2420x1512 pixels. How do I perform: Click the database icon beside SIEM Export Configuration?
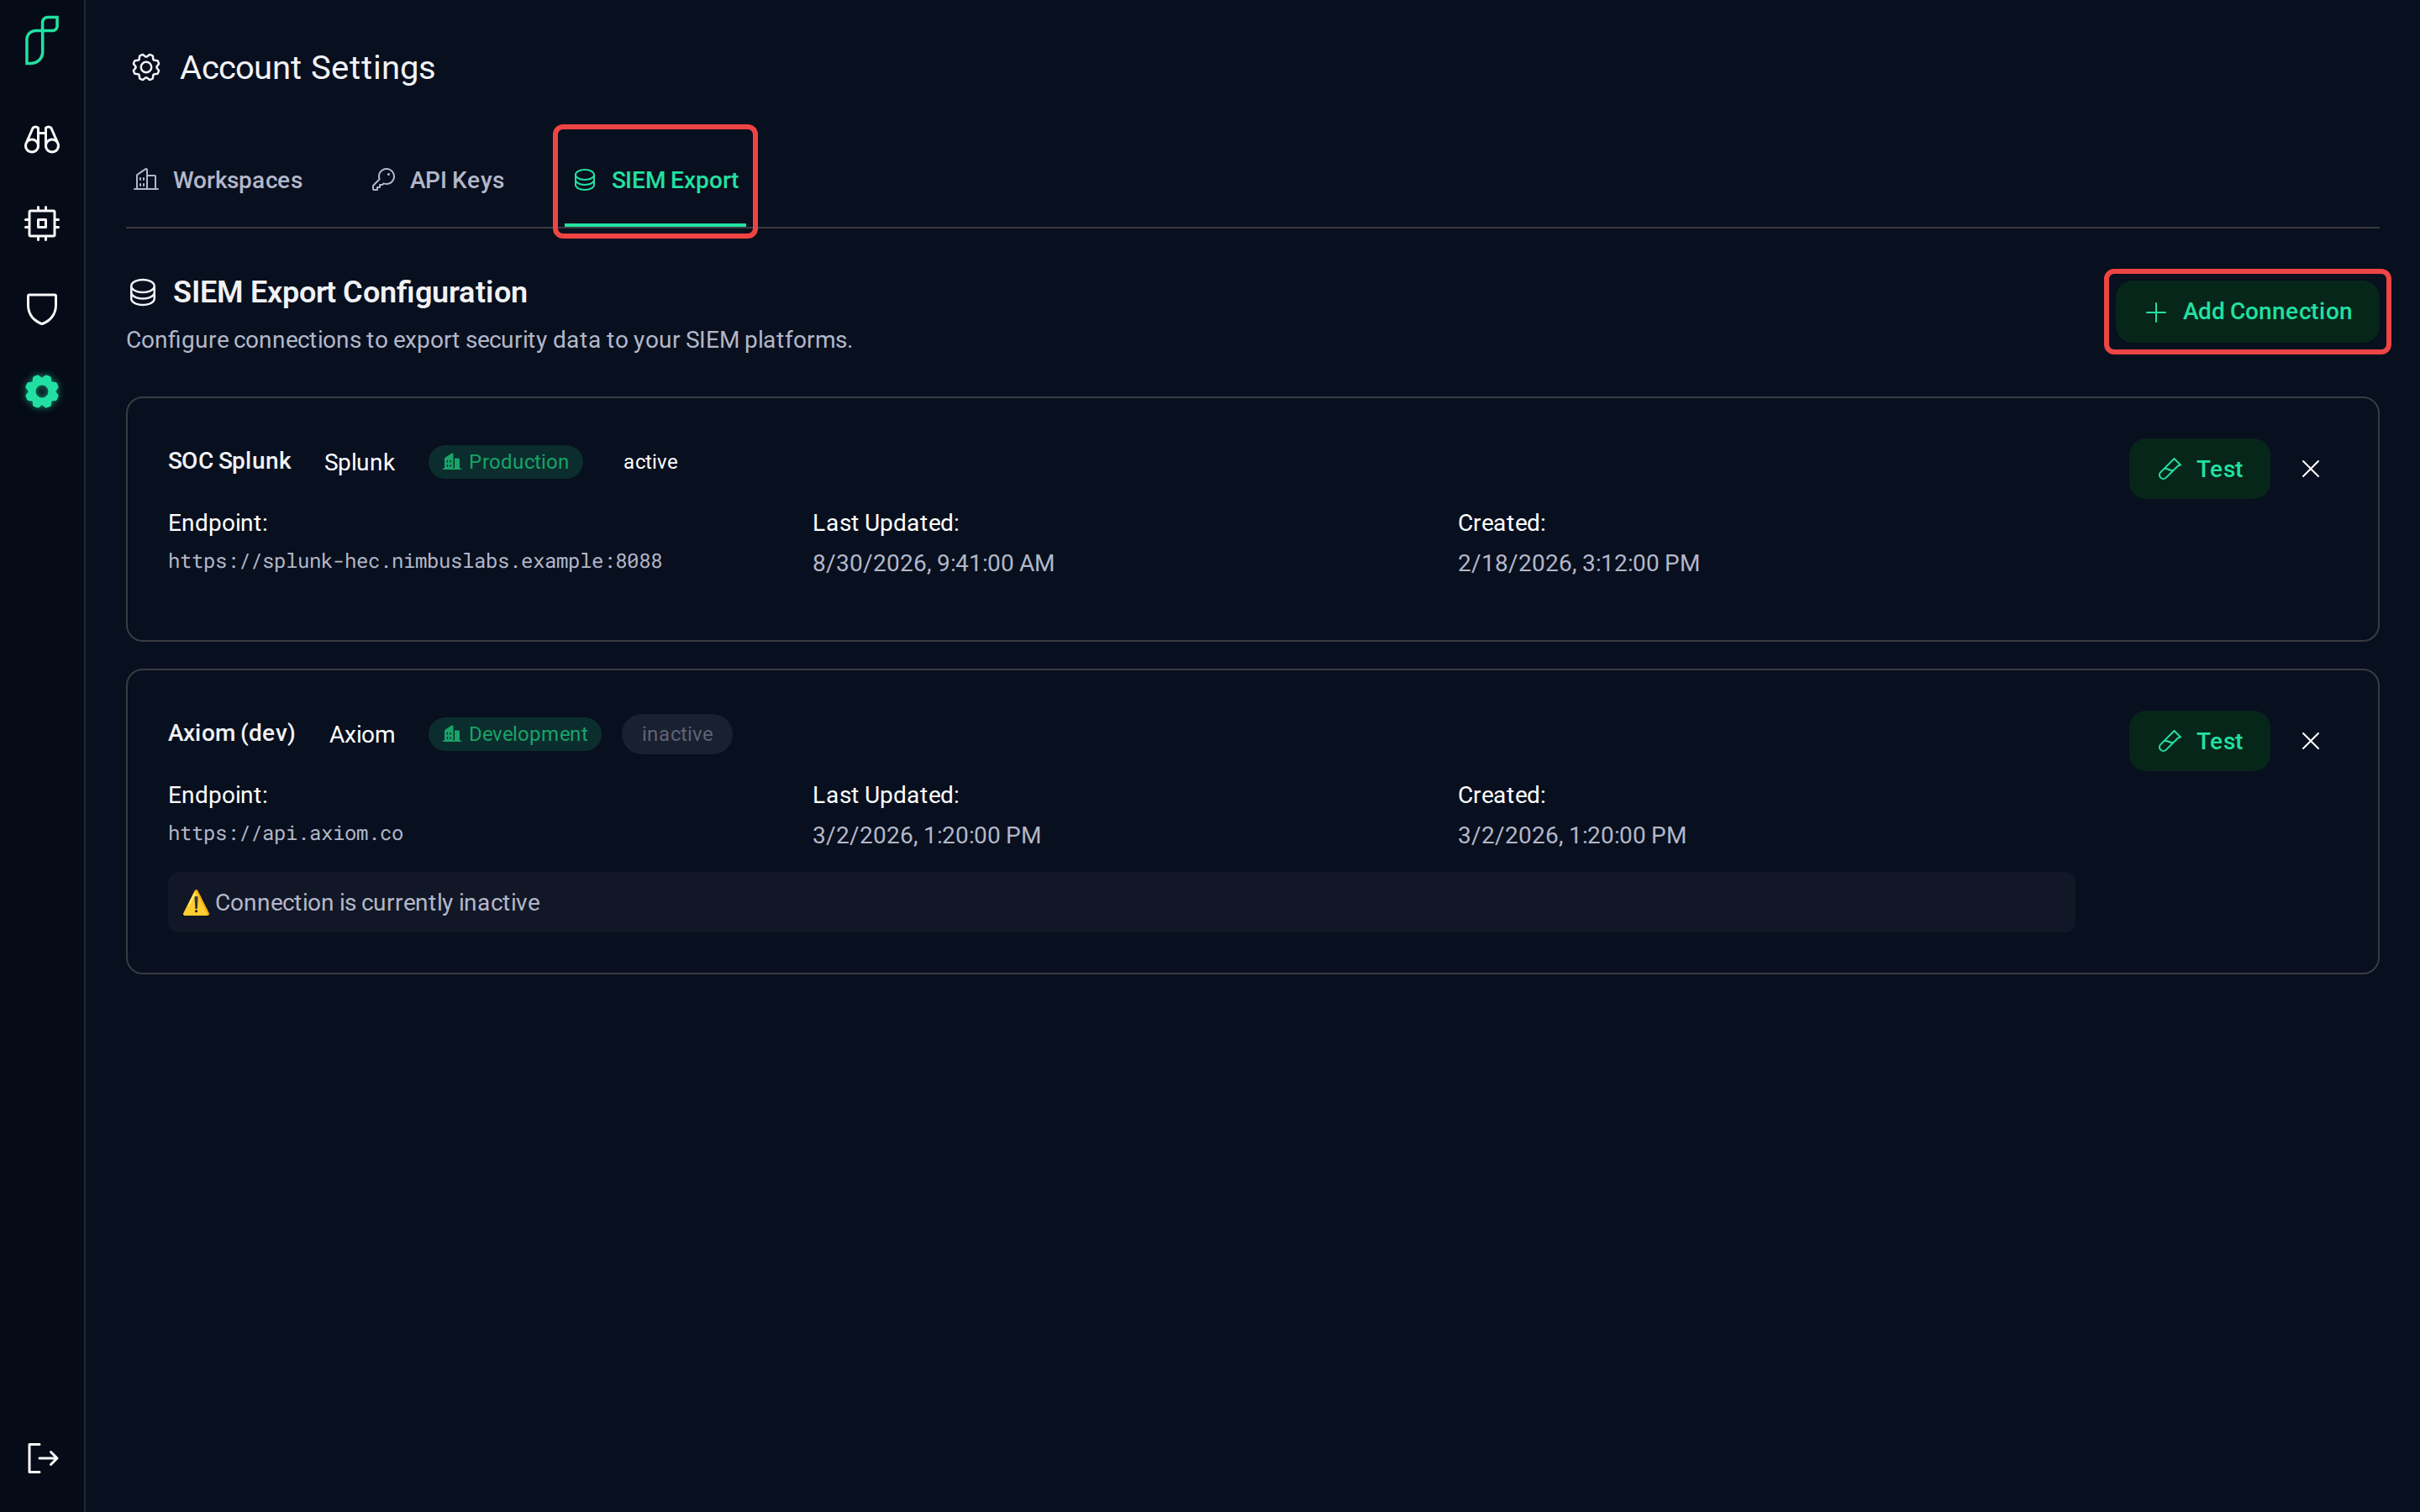(143, 292)
